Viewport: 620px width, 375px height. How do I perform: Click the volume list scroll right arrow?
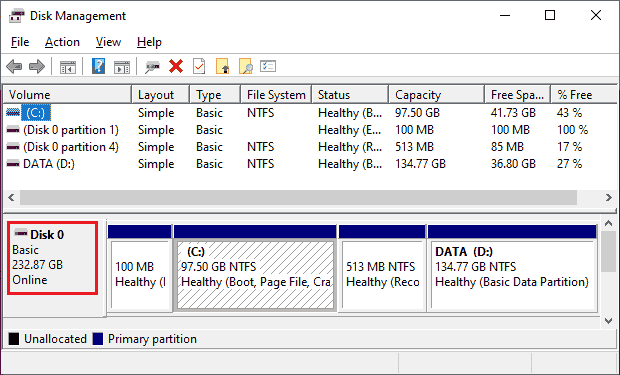(609, 197)
